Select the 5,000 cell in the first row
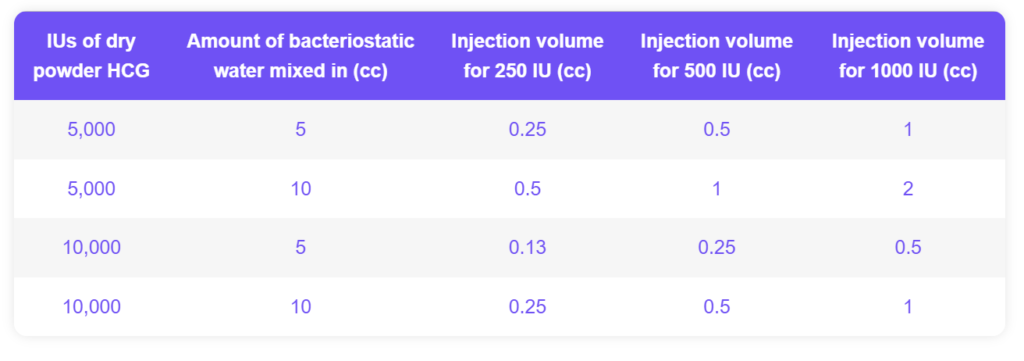The height and width of the screenshot is (361, 1024). tap(91, 129)
